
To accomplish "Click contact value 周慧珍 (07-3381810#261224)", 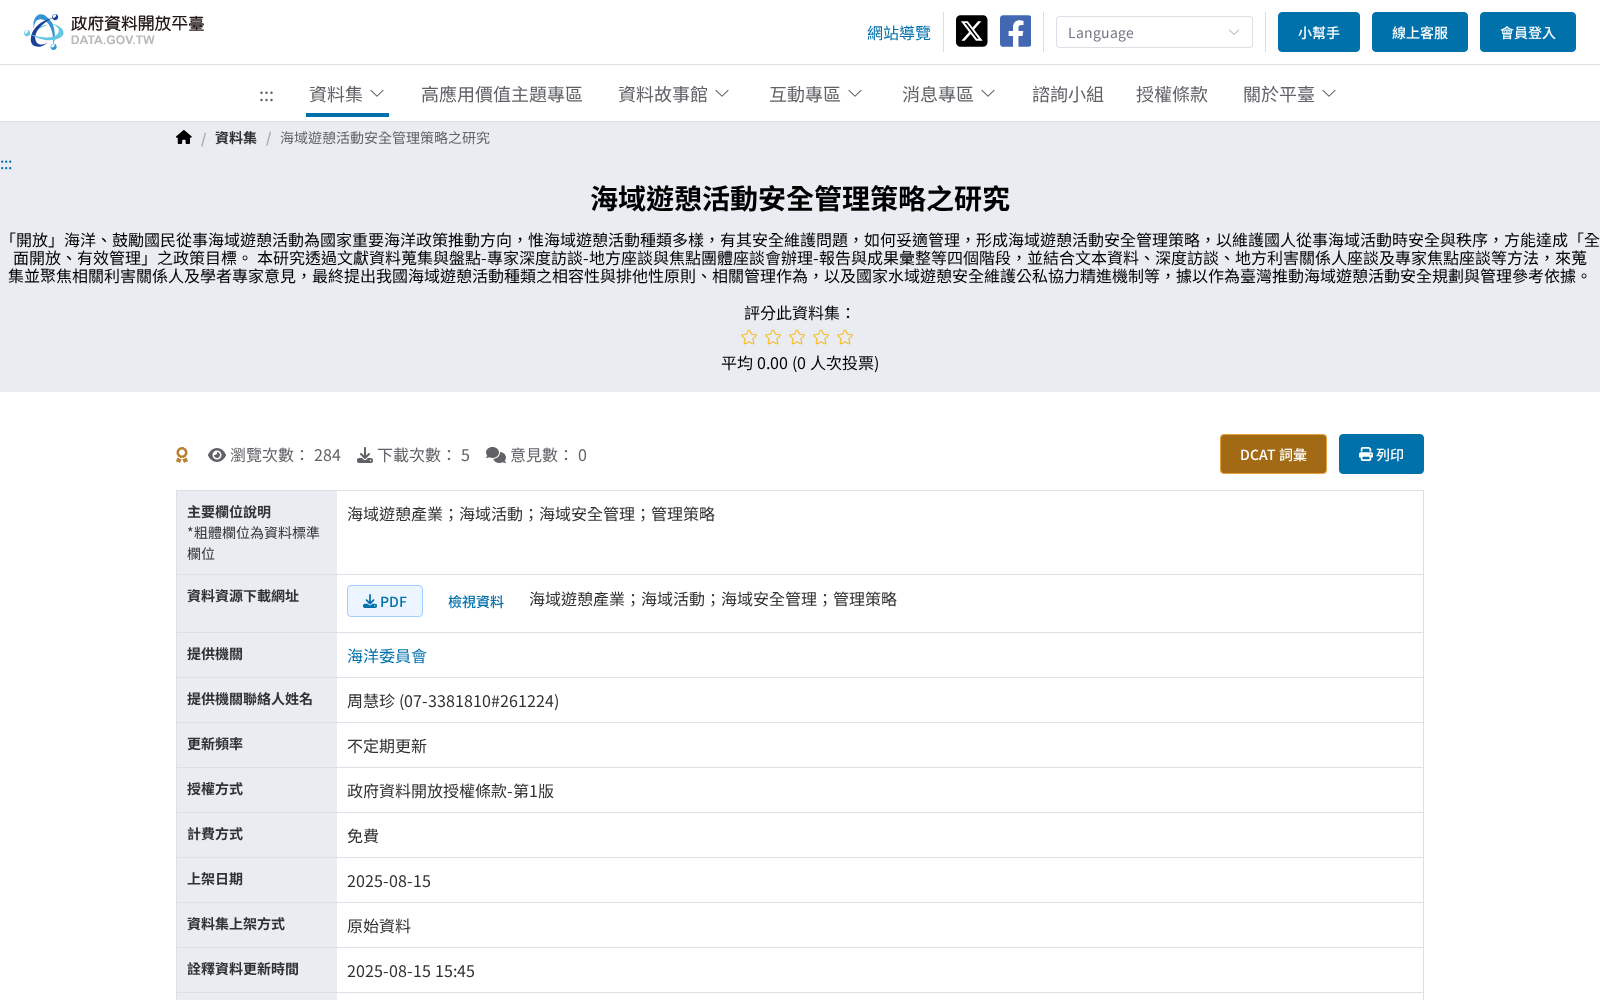I will pos(453,701).
